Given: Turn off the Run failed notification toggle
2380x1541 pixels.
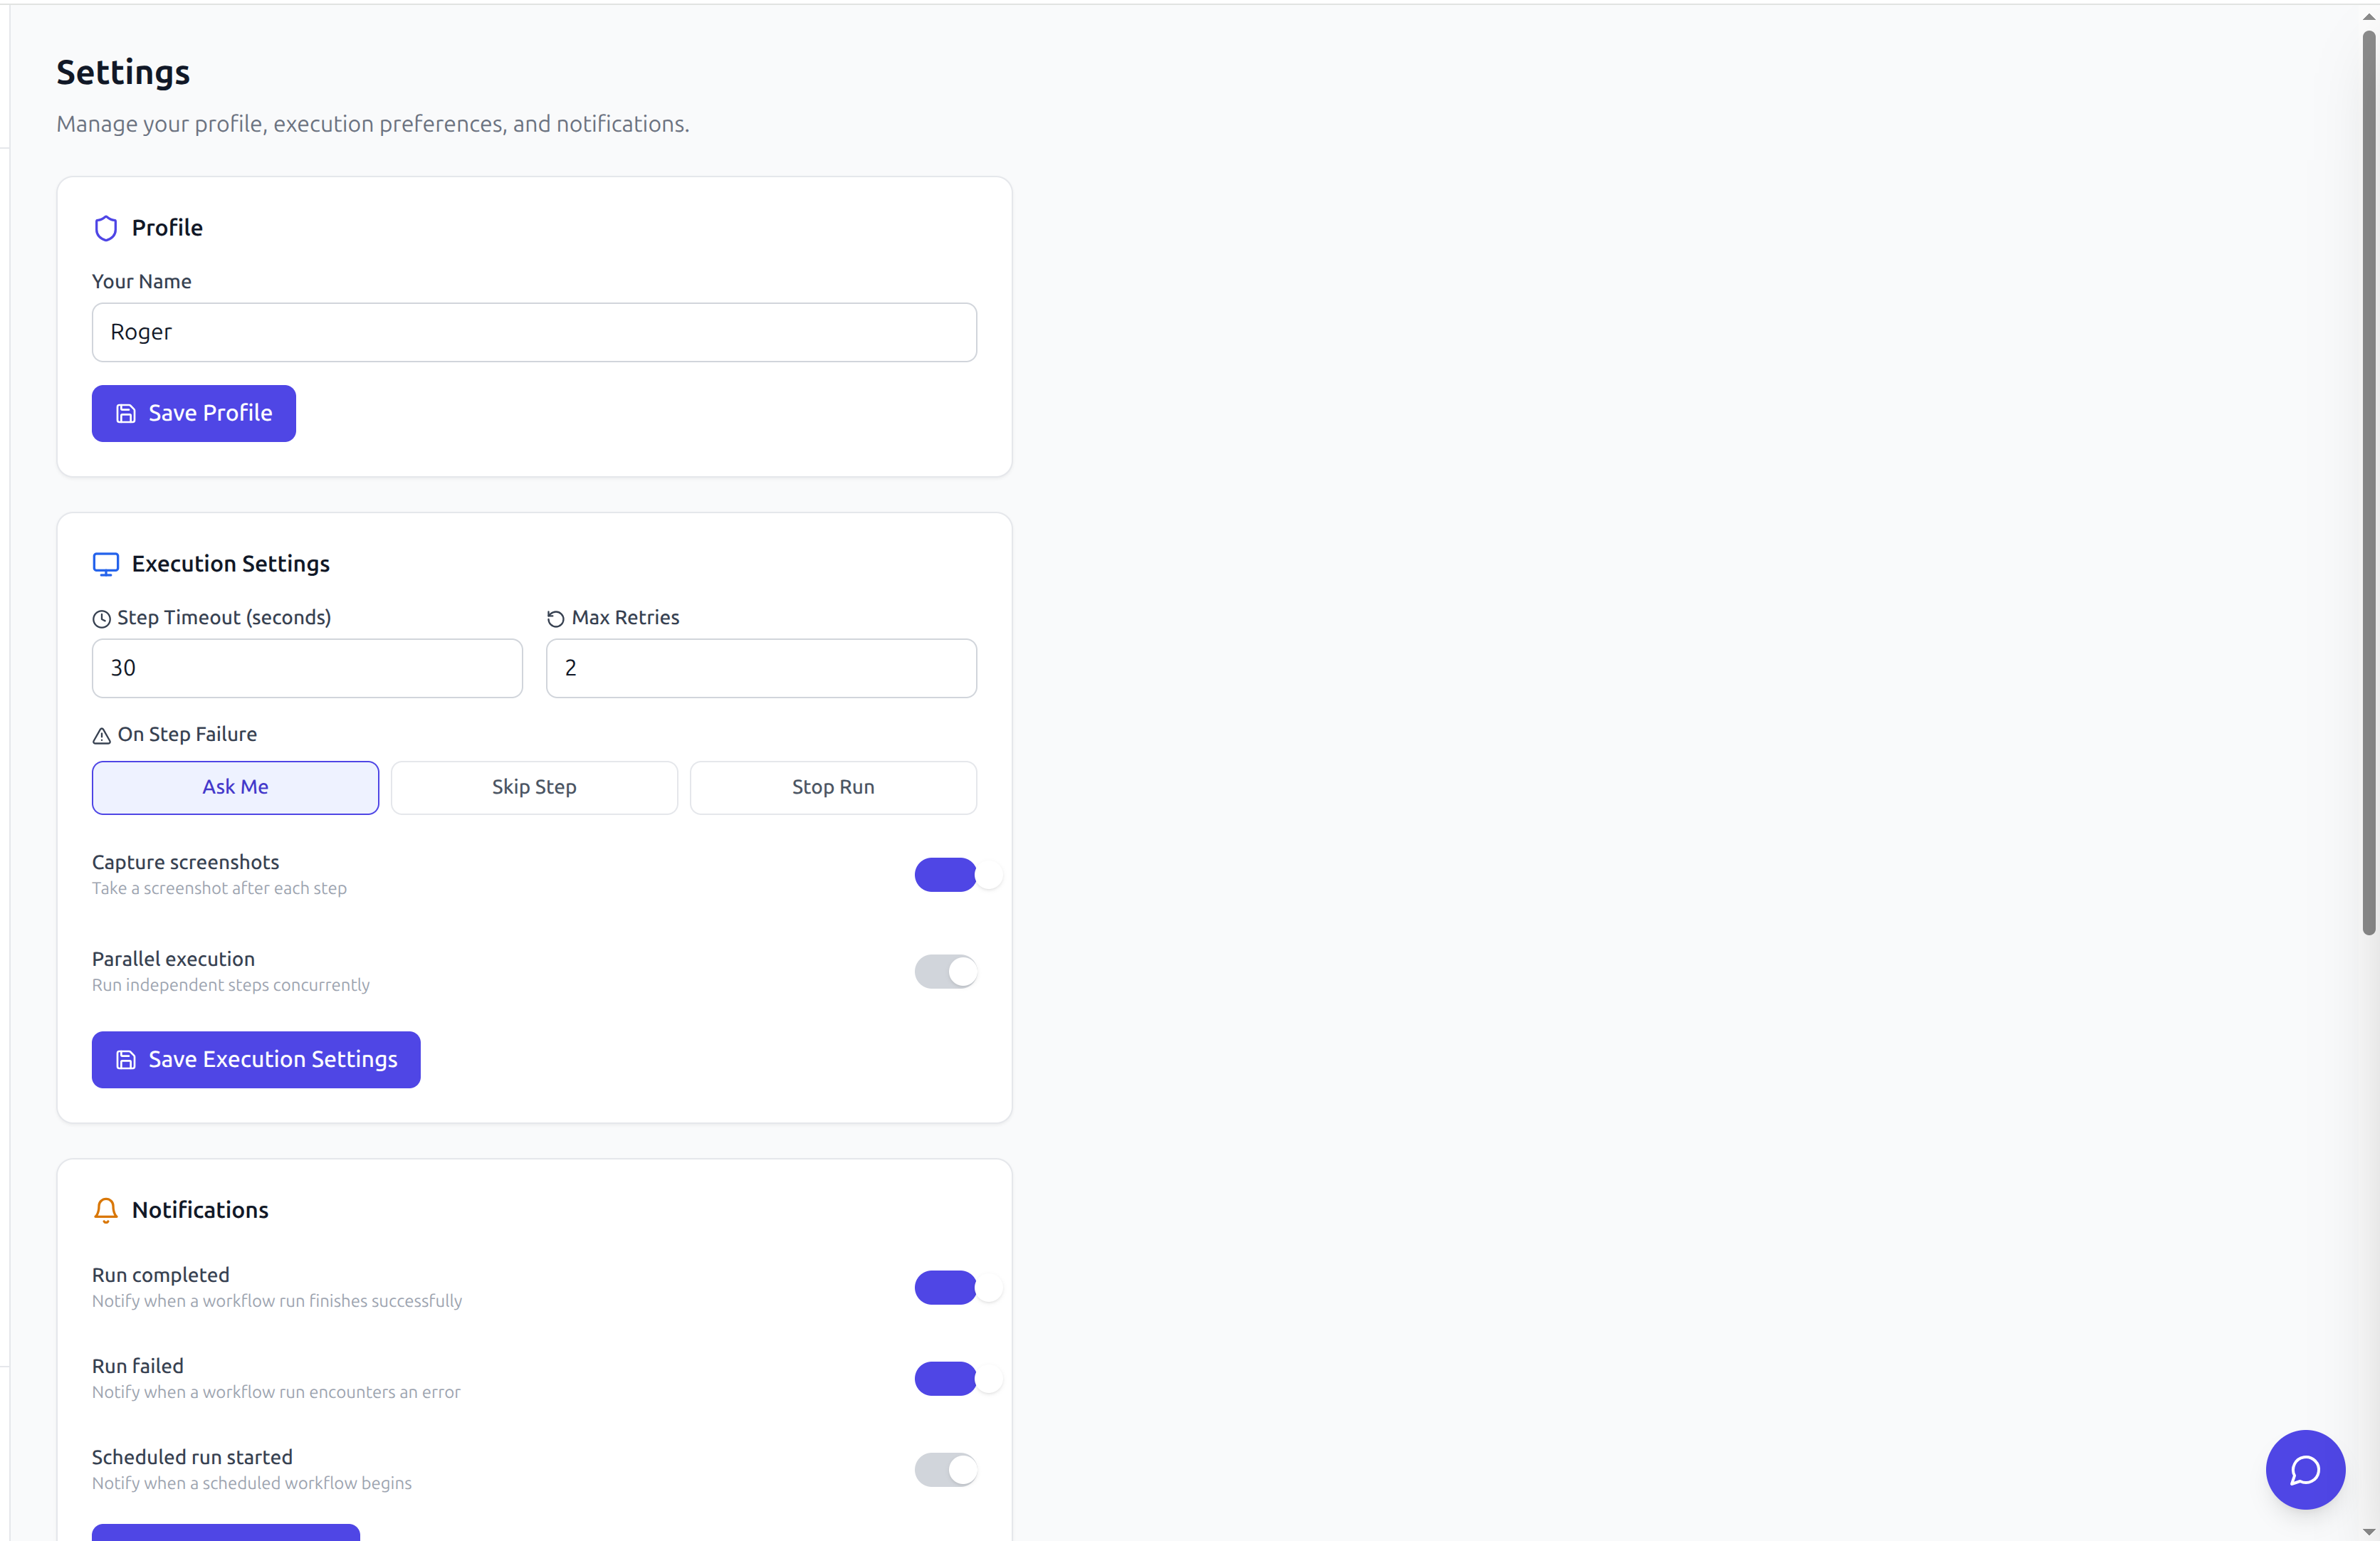Looking at the screenshot, I should tap(946, 1378).
